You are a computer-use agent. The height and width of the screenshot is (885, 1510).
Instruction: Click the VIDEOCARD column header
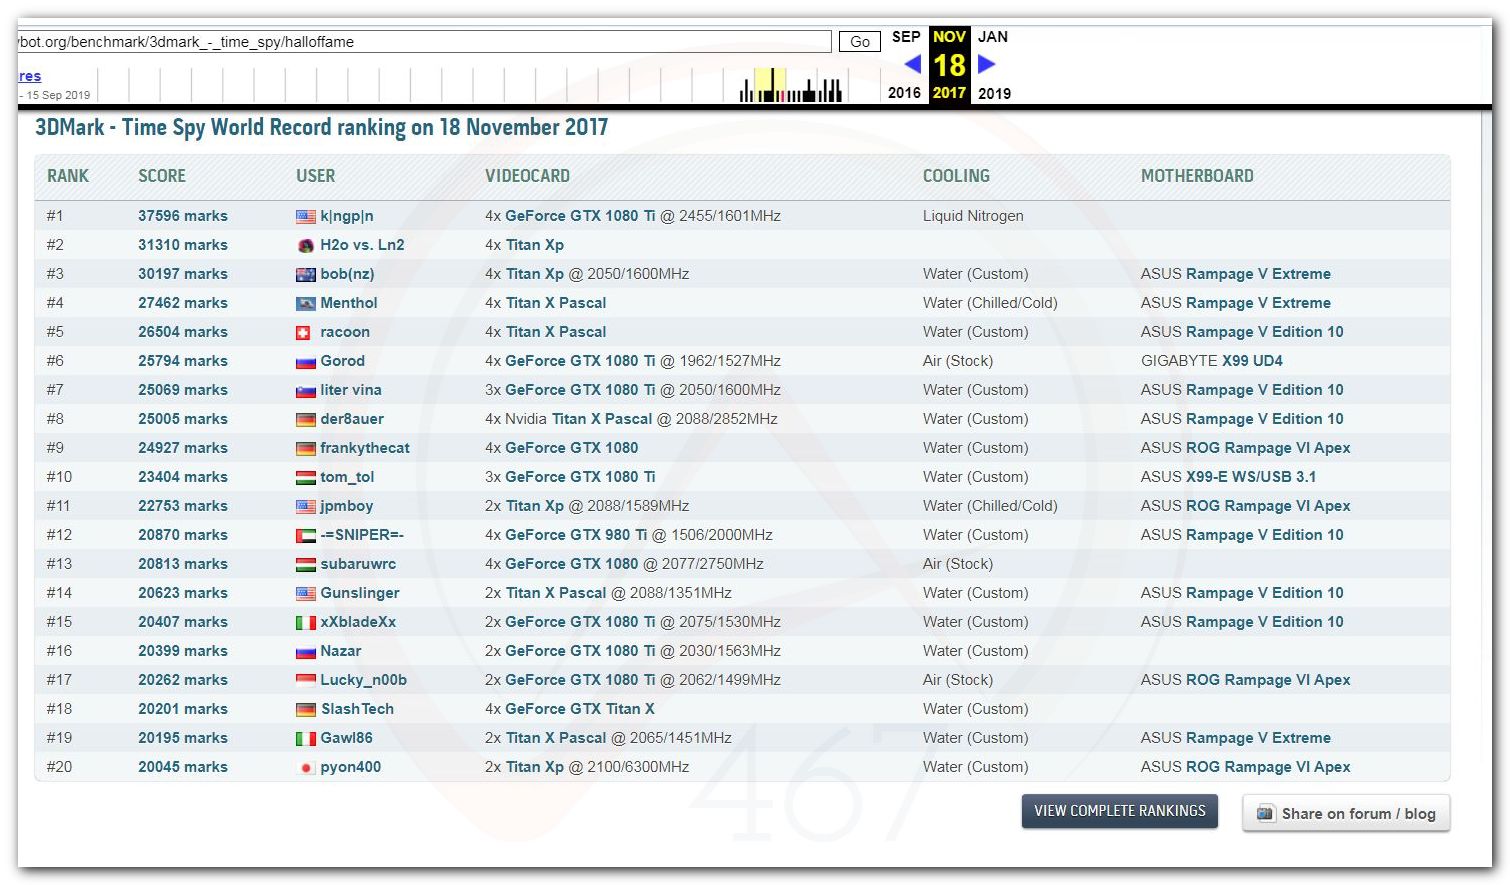[x=527, y=176]
